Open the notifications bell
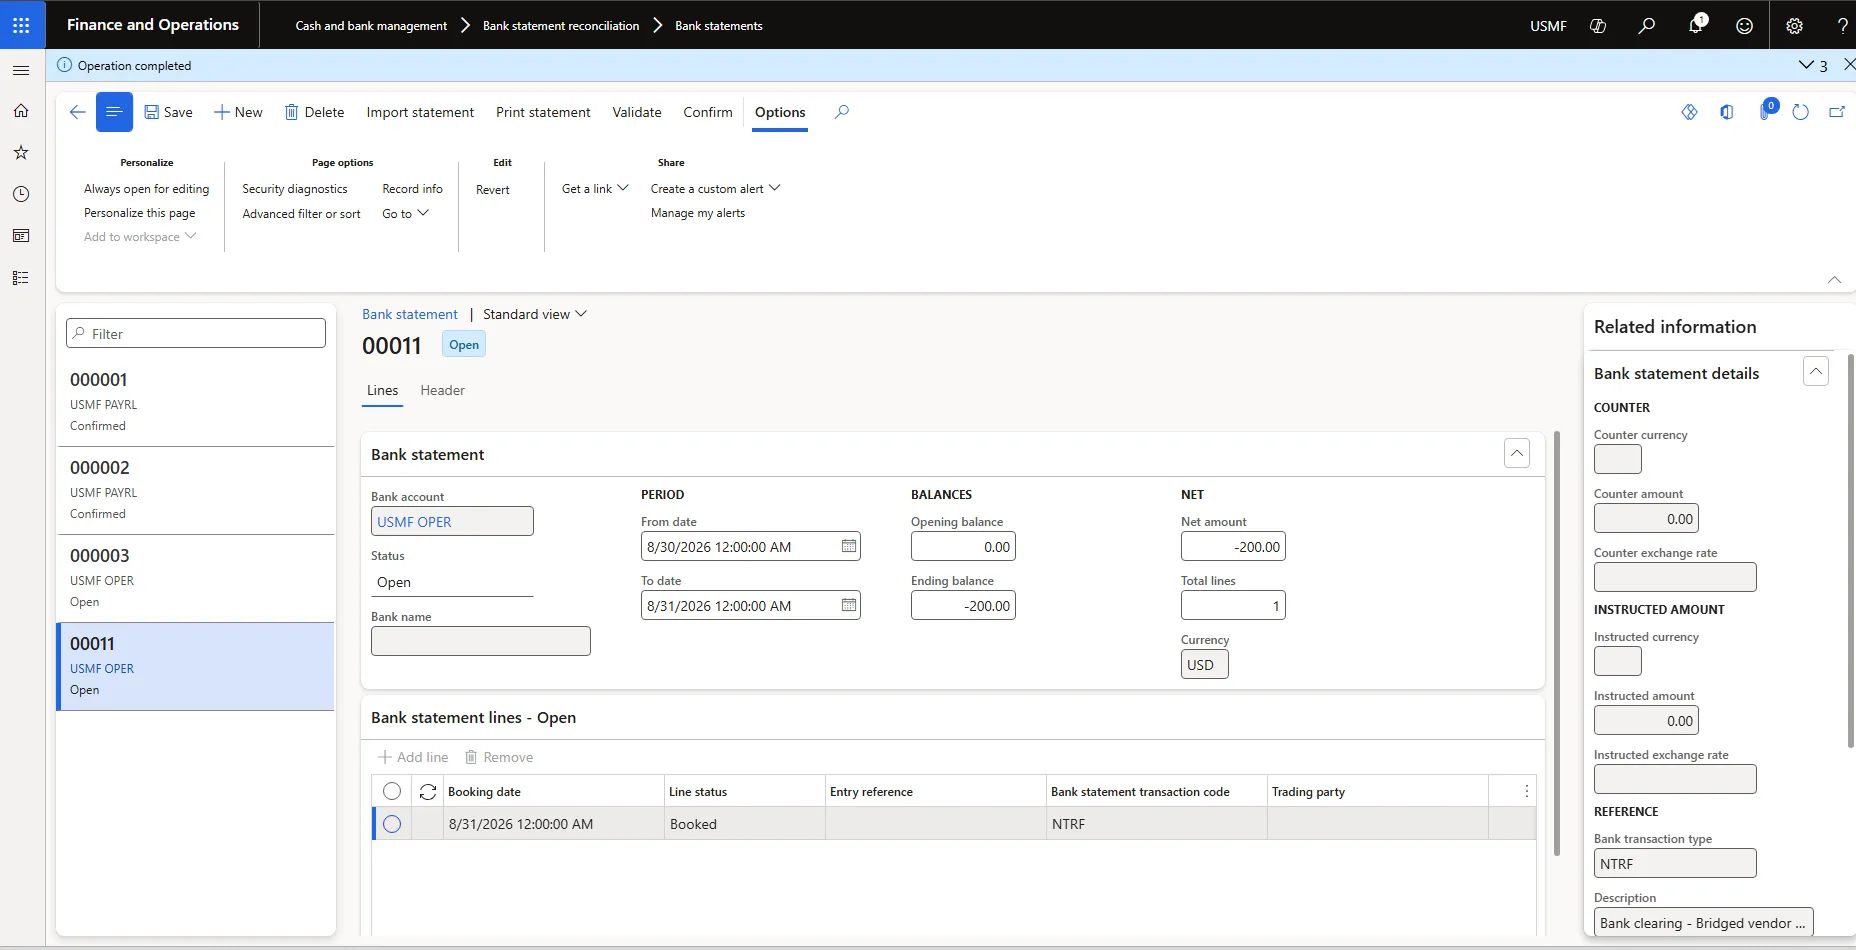This screenshot has height=950, width=1856. 1695,26
